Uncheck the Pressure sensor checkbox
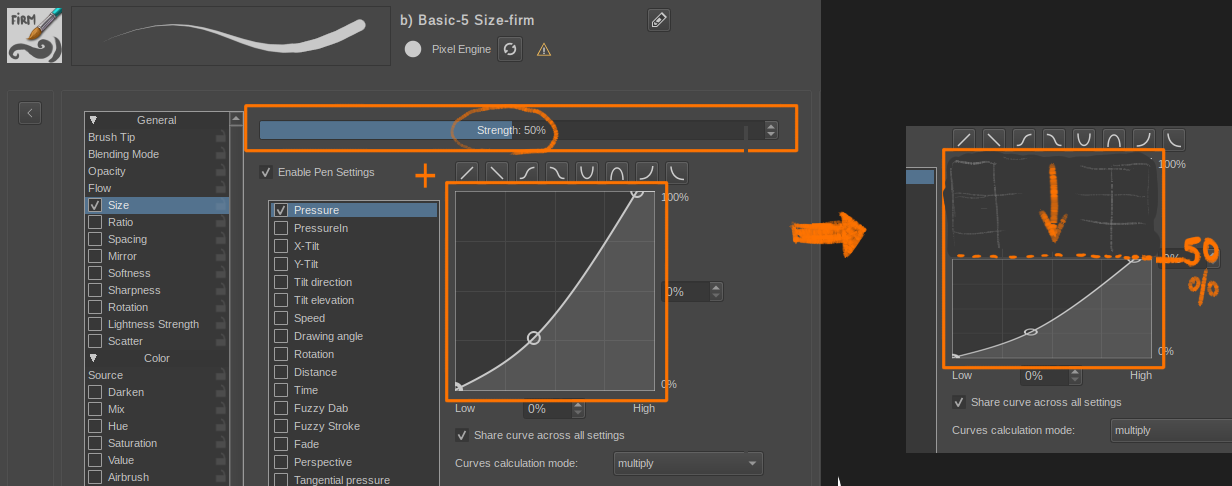Image resolution: width=1232 pixels, height=486 pixels. point(281,210)
